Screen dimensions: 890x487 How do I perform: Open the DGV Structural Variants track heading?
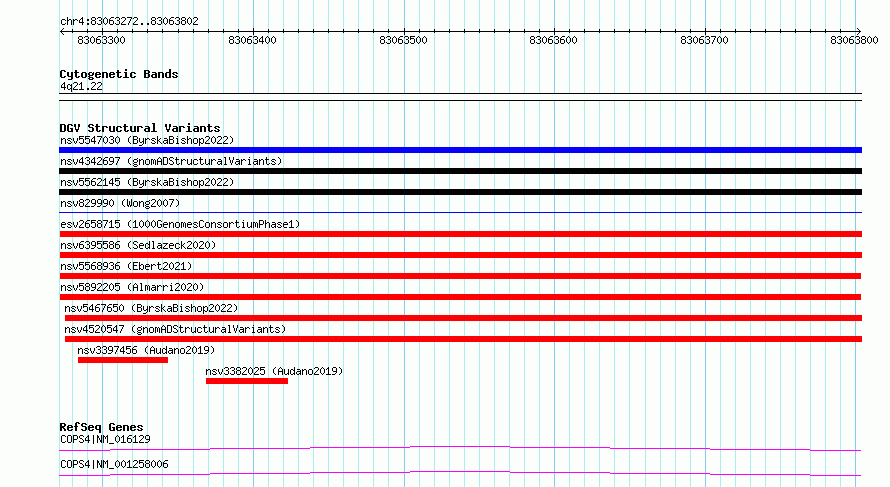click(140, 128)
